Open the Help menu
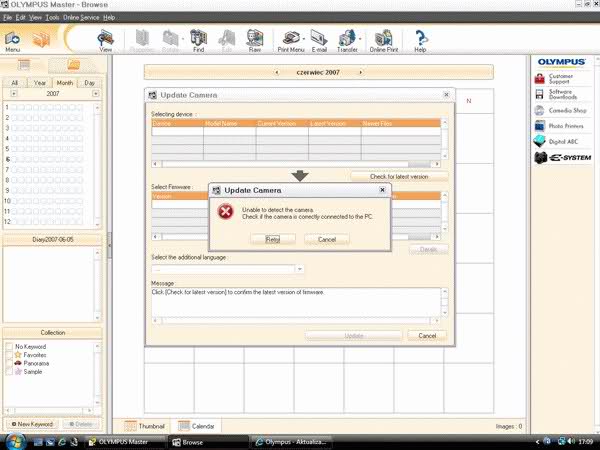The width and height of the screenshot is (600, 450). pyautogui.click(x=109, y=18)
